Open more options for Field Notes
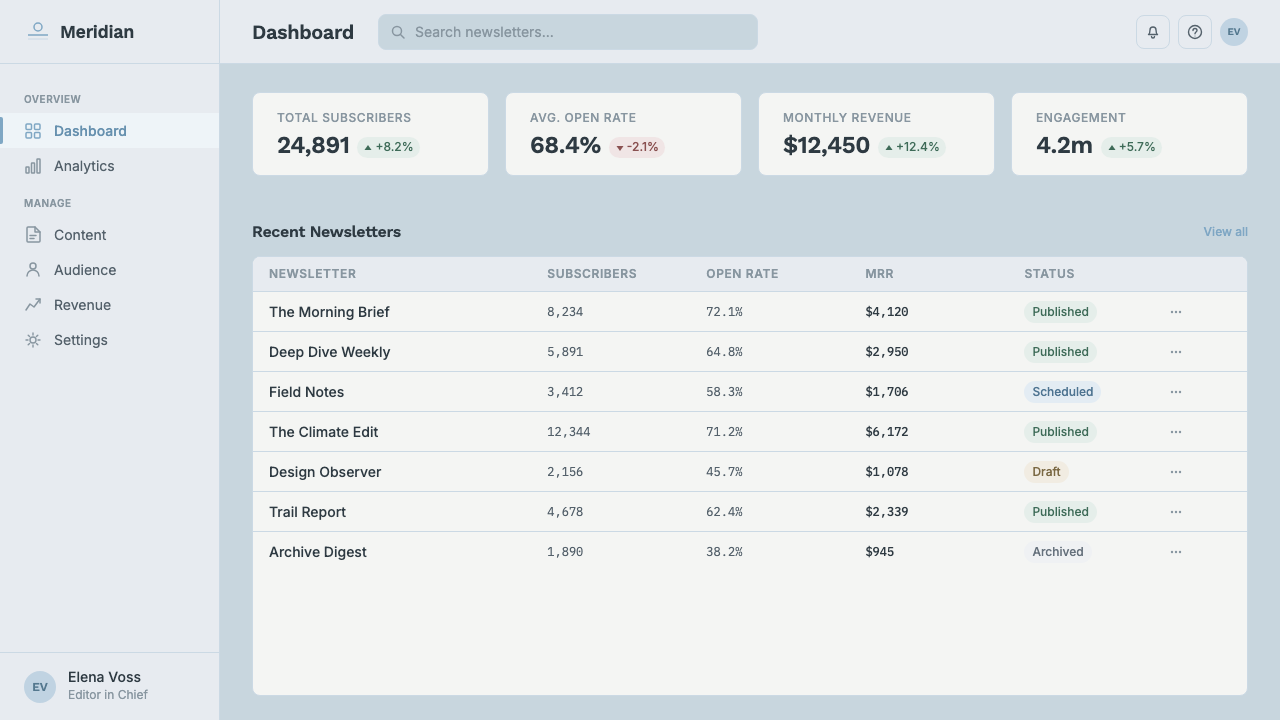The height and width of the screenshot is (720, 1280). (1176, 392)
